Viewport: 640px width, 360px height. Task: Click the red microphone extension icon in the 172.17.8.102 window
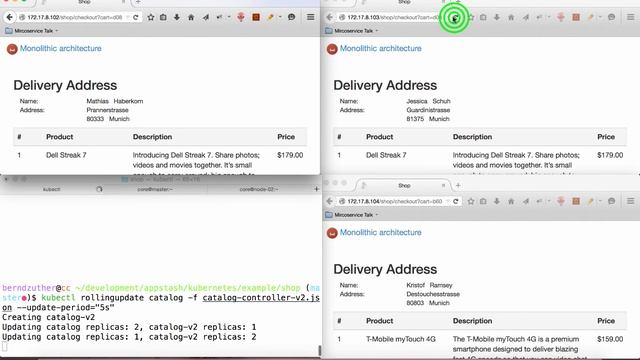tap(241, 17)
